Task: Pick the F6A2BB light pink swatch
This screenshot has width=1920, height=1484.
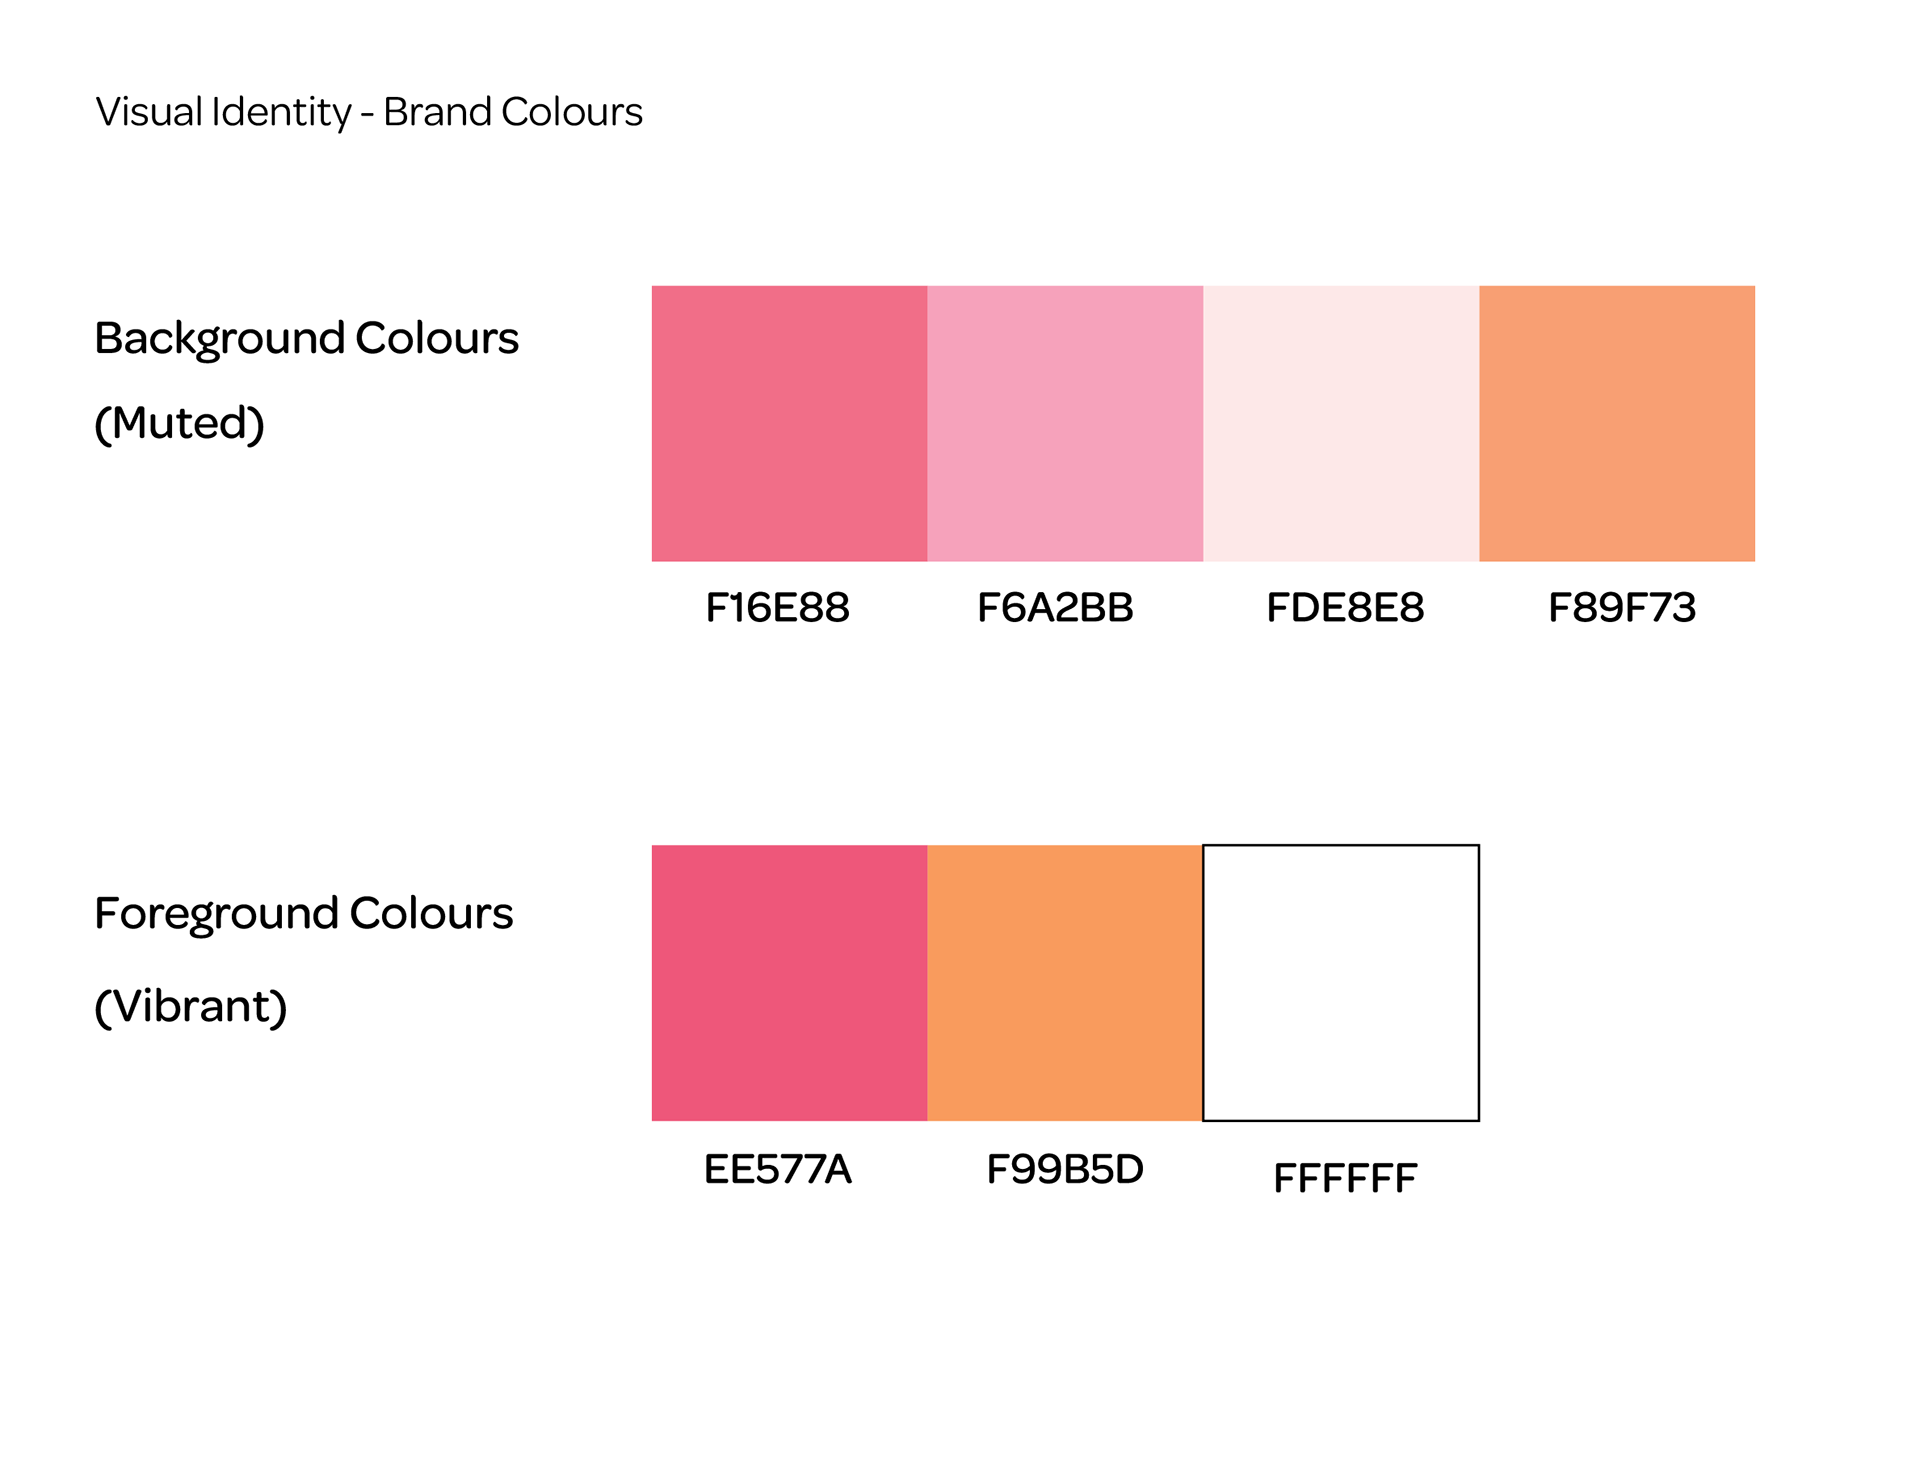Action: tap(1065, 423)
